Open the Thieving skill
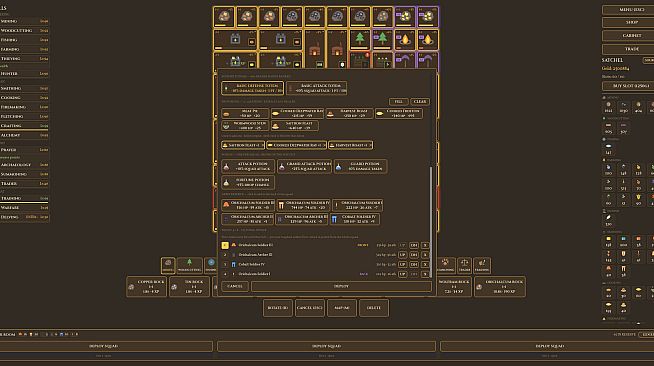The width and height of the screenshot is (654, 366). point(24,59)
